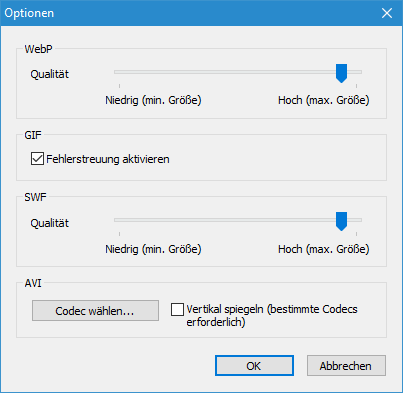Image resolution: width=403 pixels, height=393 pixels.
Task: Cancel with the Abbrechen button
Action: [346, 366]
